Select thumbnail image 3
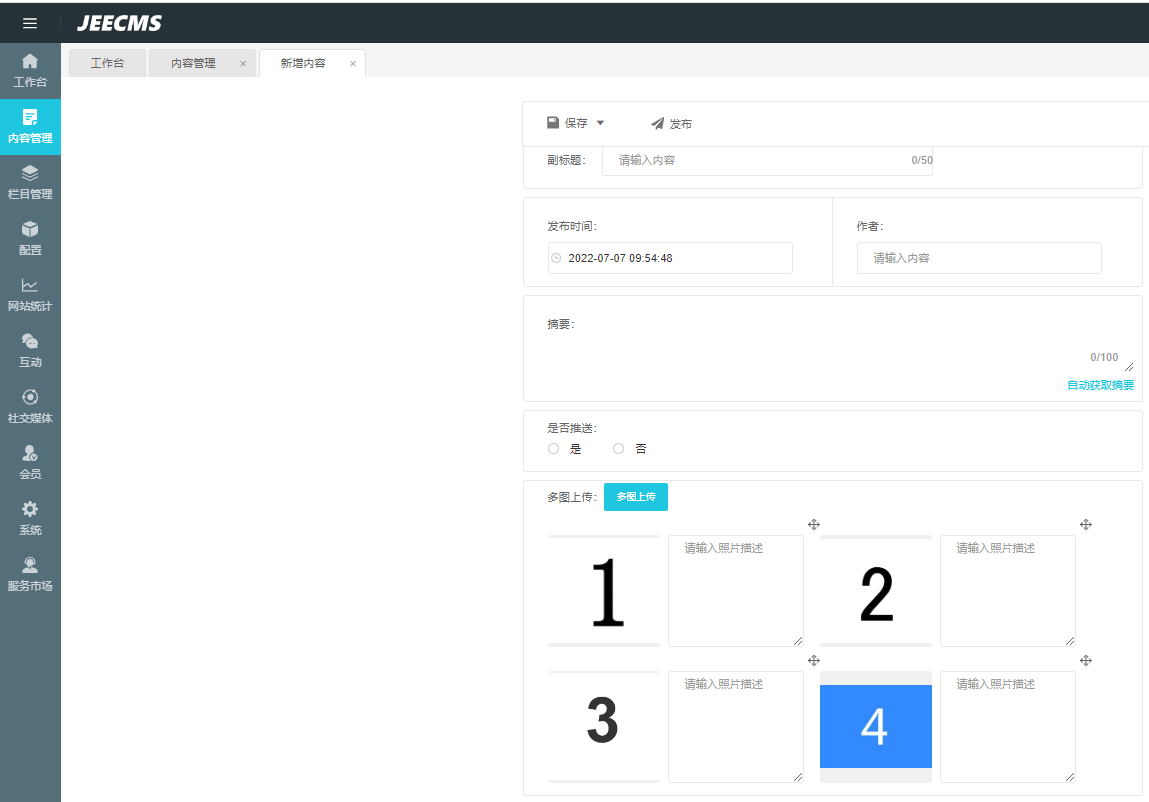Screen dimensions: 1149x802 point(604,726)
